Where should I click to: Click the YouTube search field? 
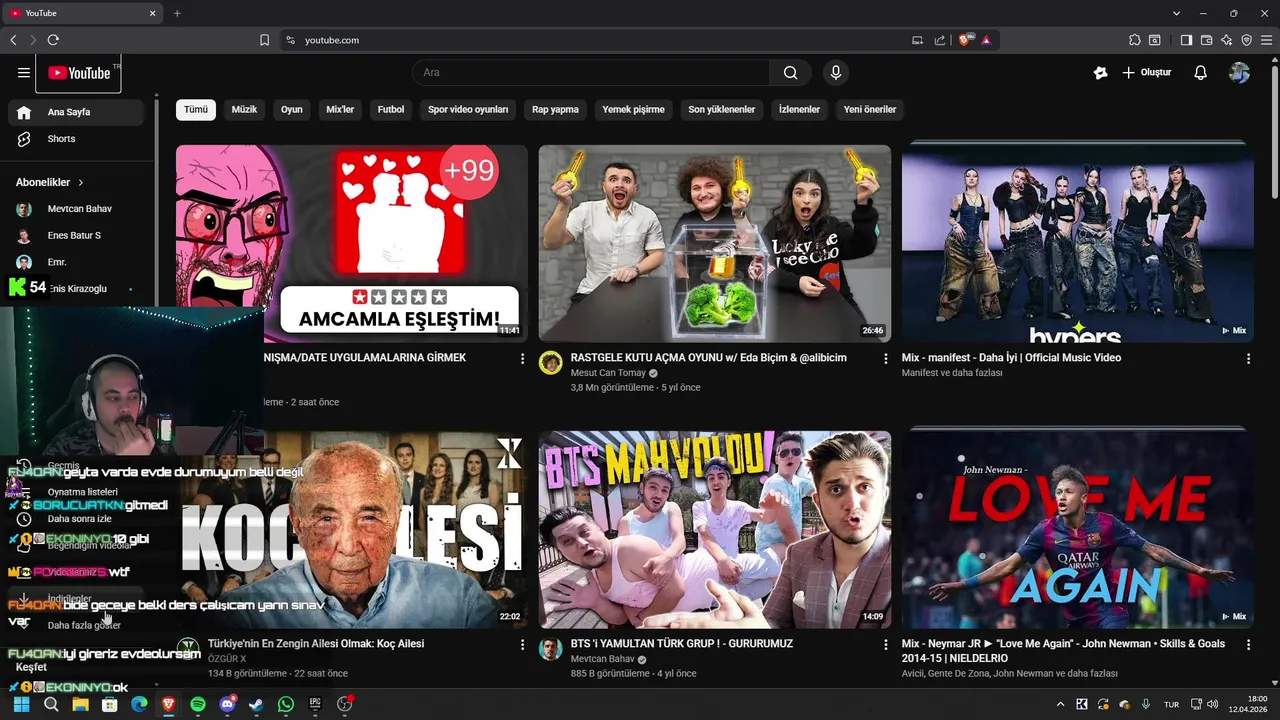[591, 72]
